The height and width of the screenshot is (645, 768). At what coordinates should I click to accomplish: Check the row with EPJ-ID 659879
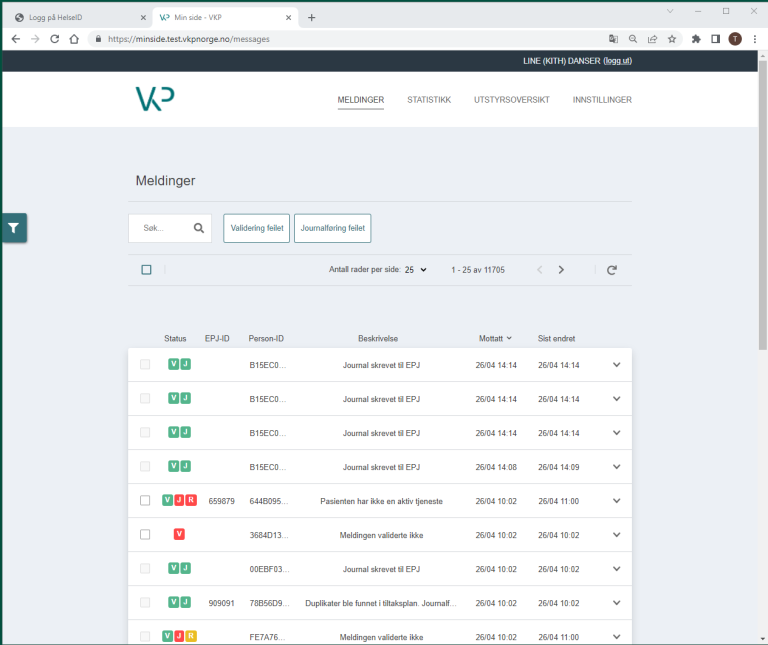(145, 501)
